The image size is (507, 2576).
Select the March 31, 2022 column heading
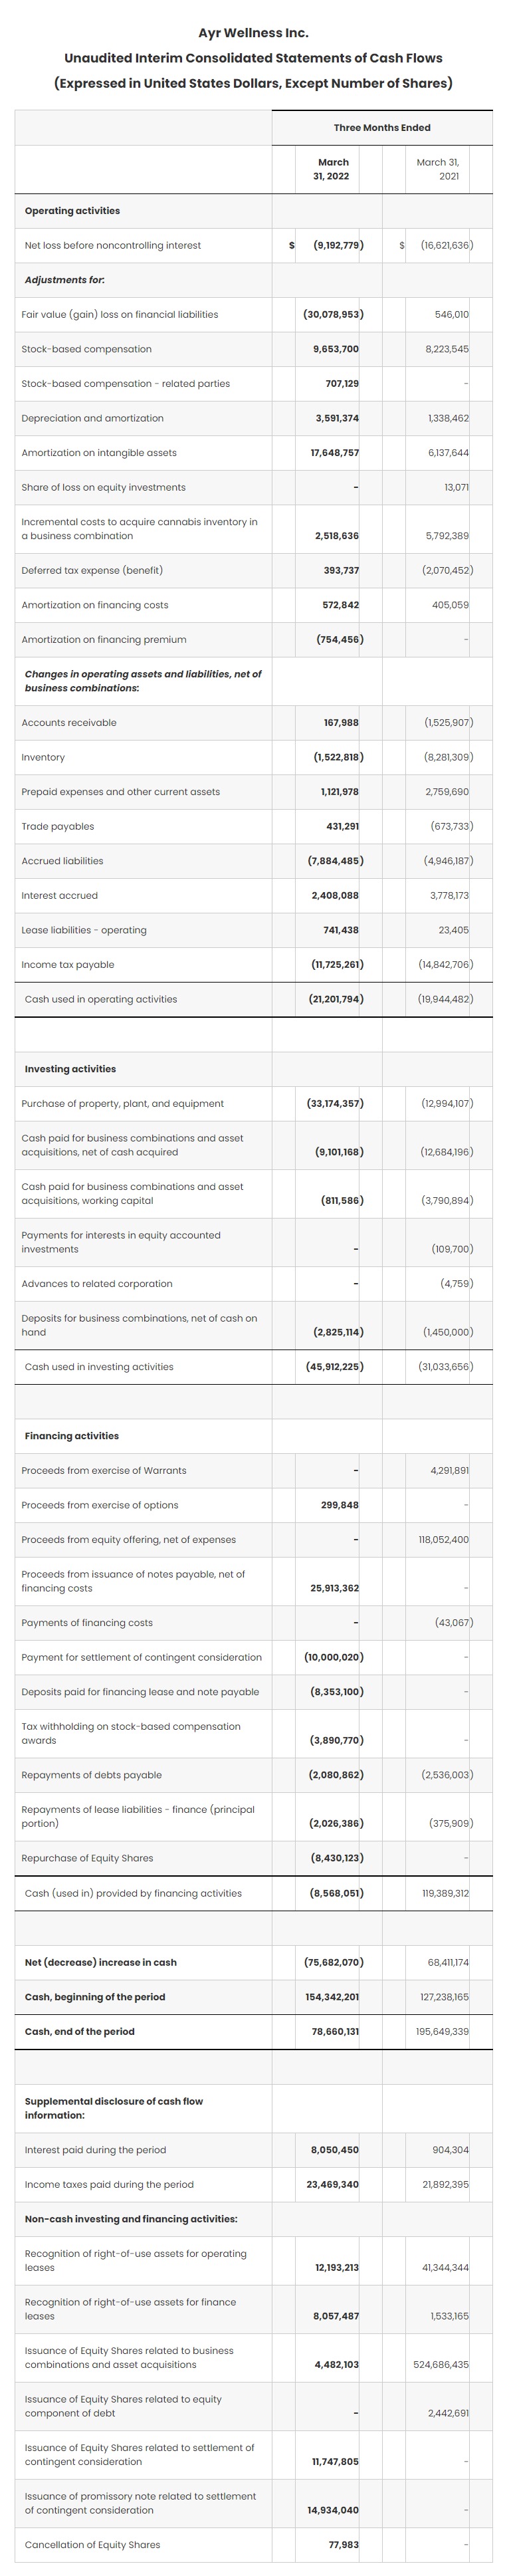point(333,169)
